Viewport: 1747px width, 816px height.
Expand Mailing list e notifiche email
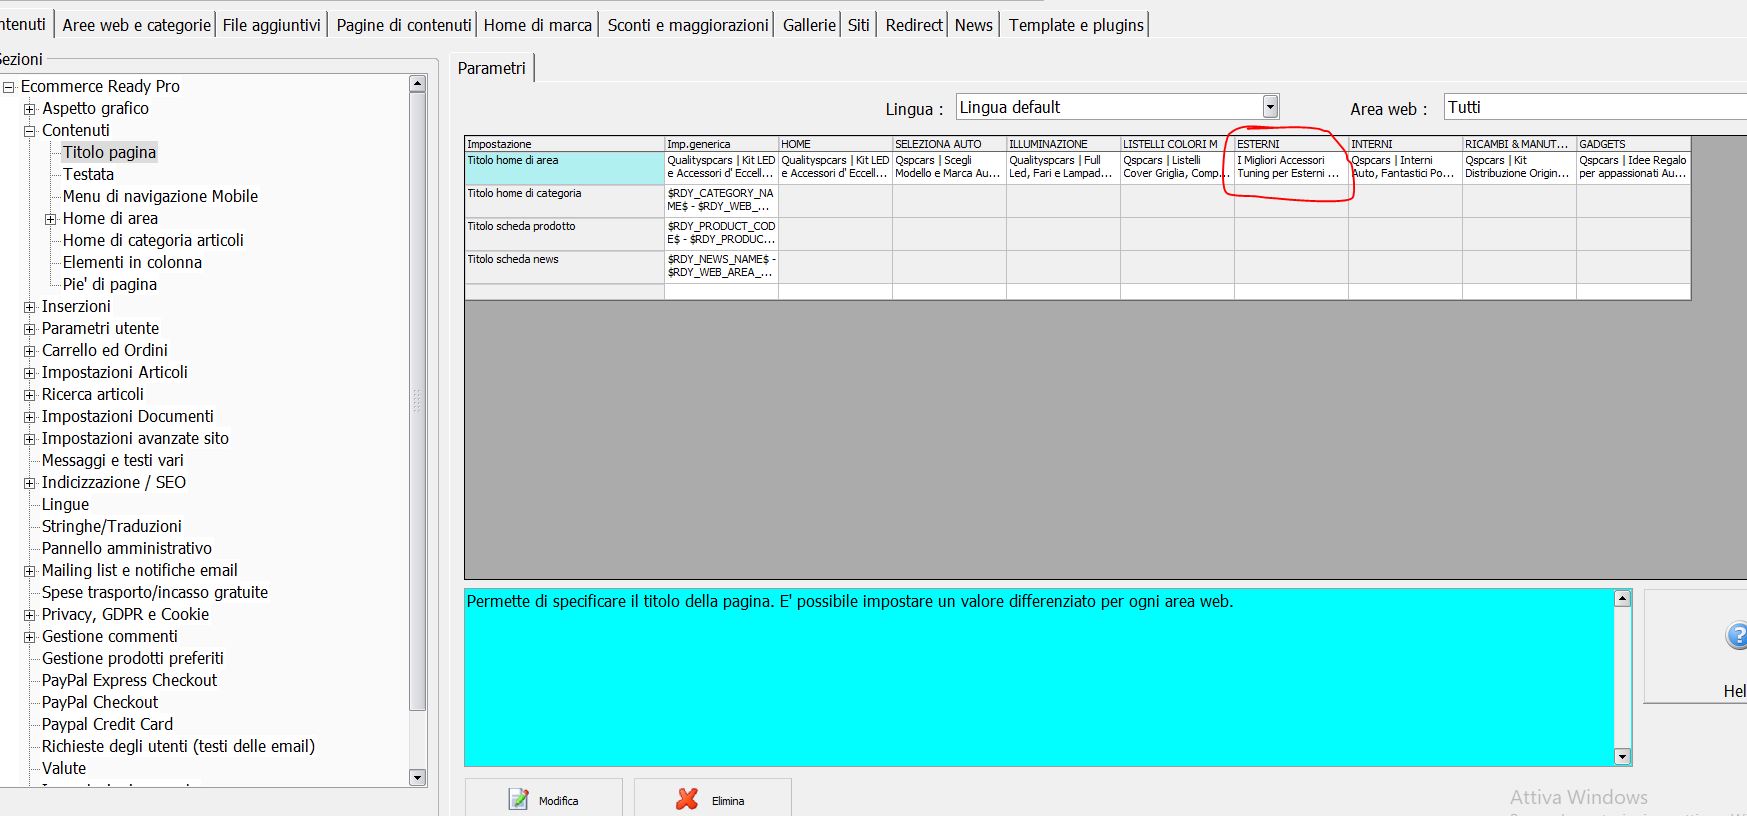(30, 571)
